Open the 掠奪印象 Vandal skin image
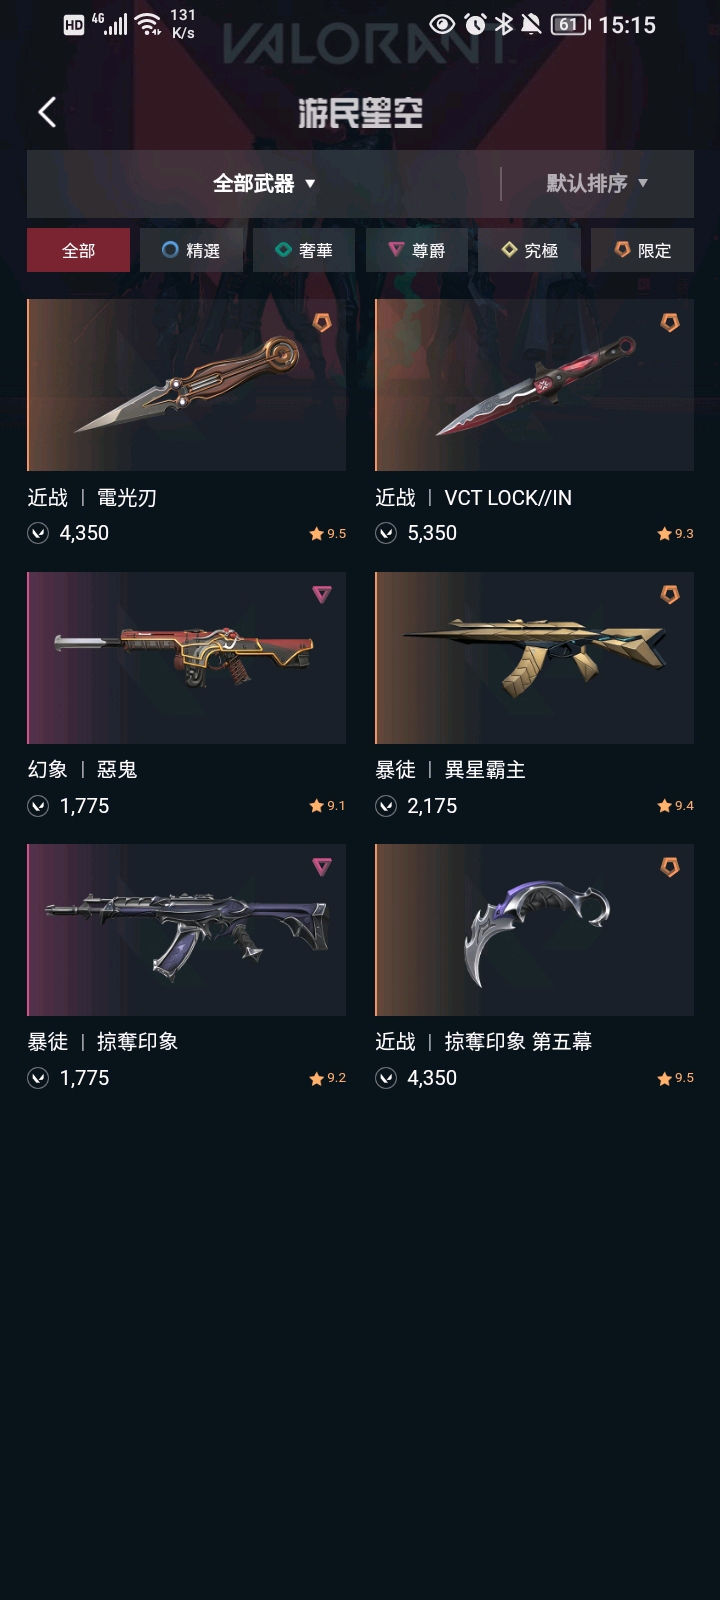The width and height of the screenshot is (720, 1600). point(186,930)
